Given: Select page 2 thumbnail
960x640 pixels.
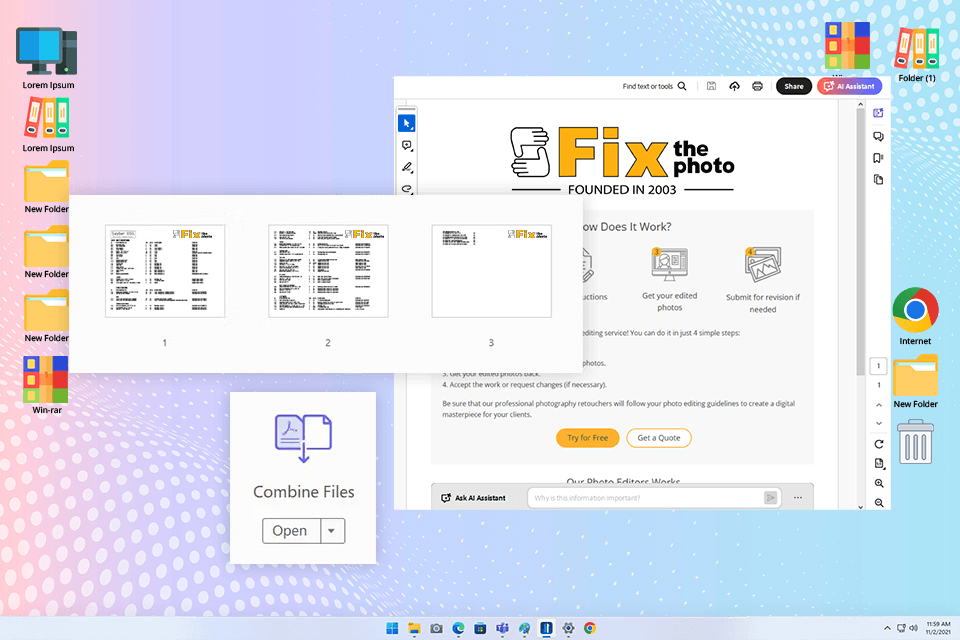Looking at the screenshot, I should pyautogui.click(x=328, y=271).
